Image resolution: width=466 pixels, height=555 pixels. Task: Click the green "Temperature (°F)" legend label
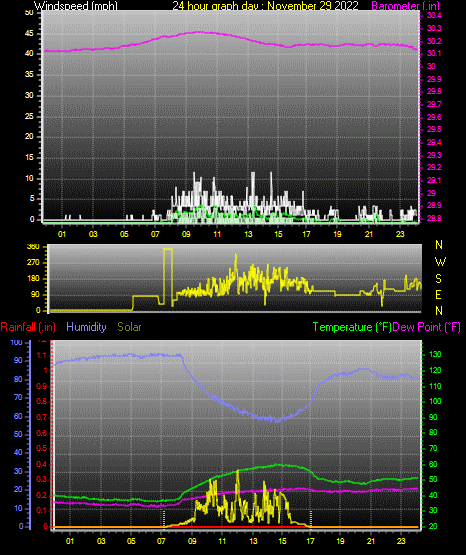click(352, 327)
